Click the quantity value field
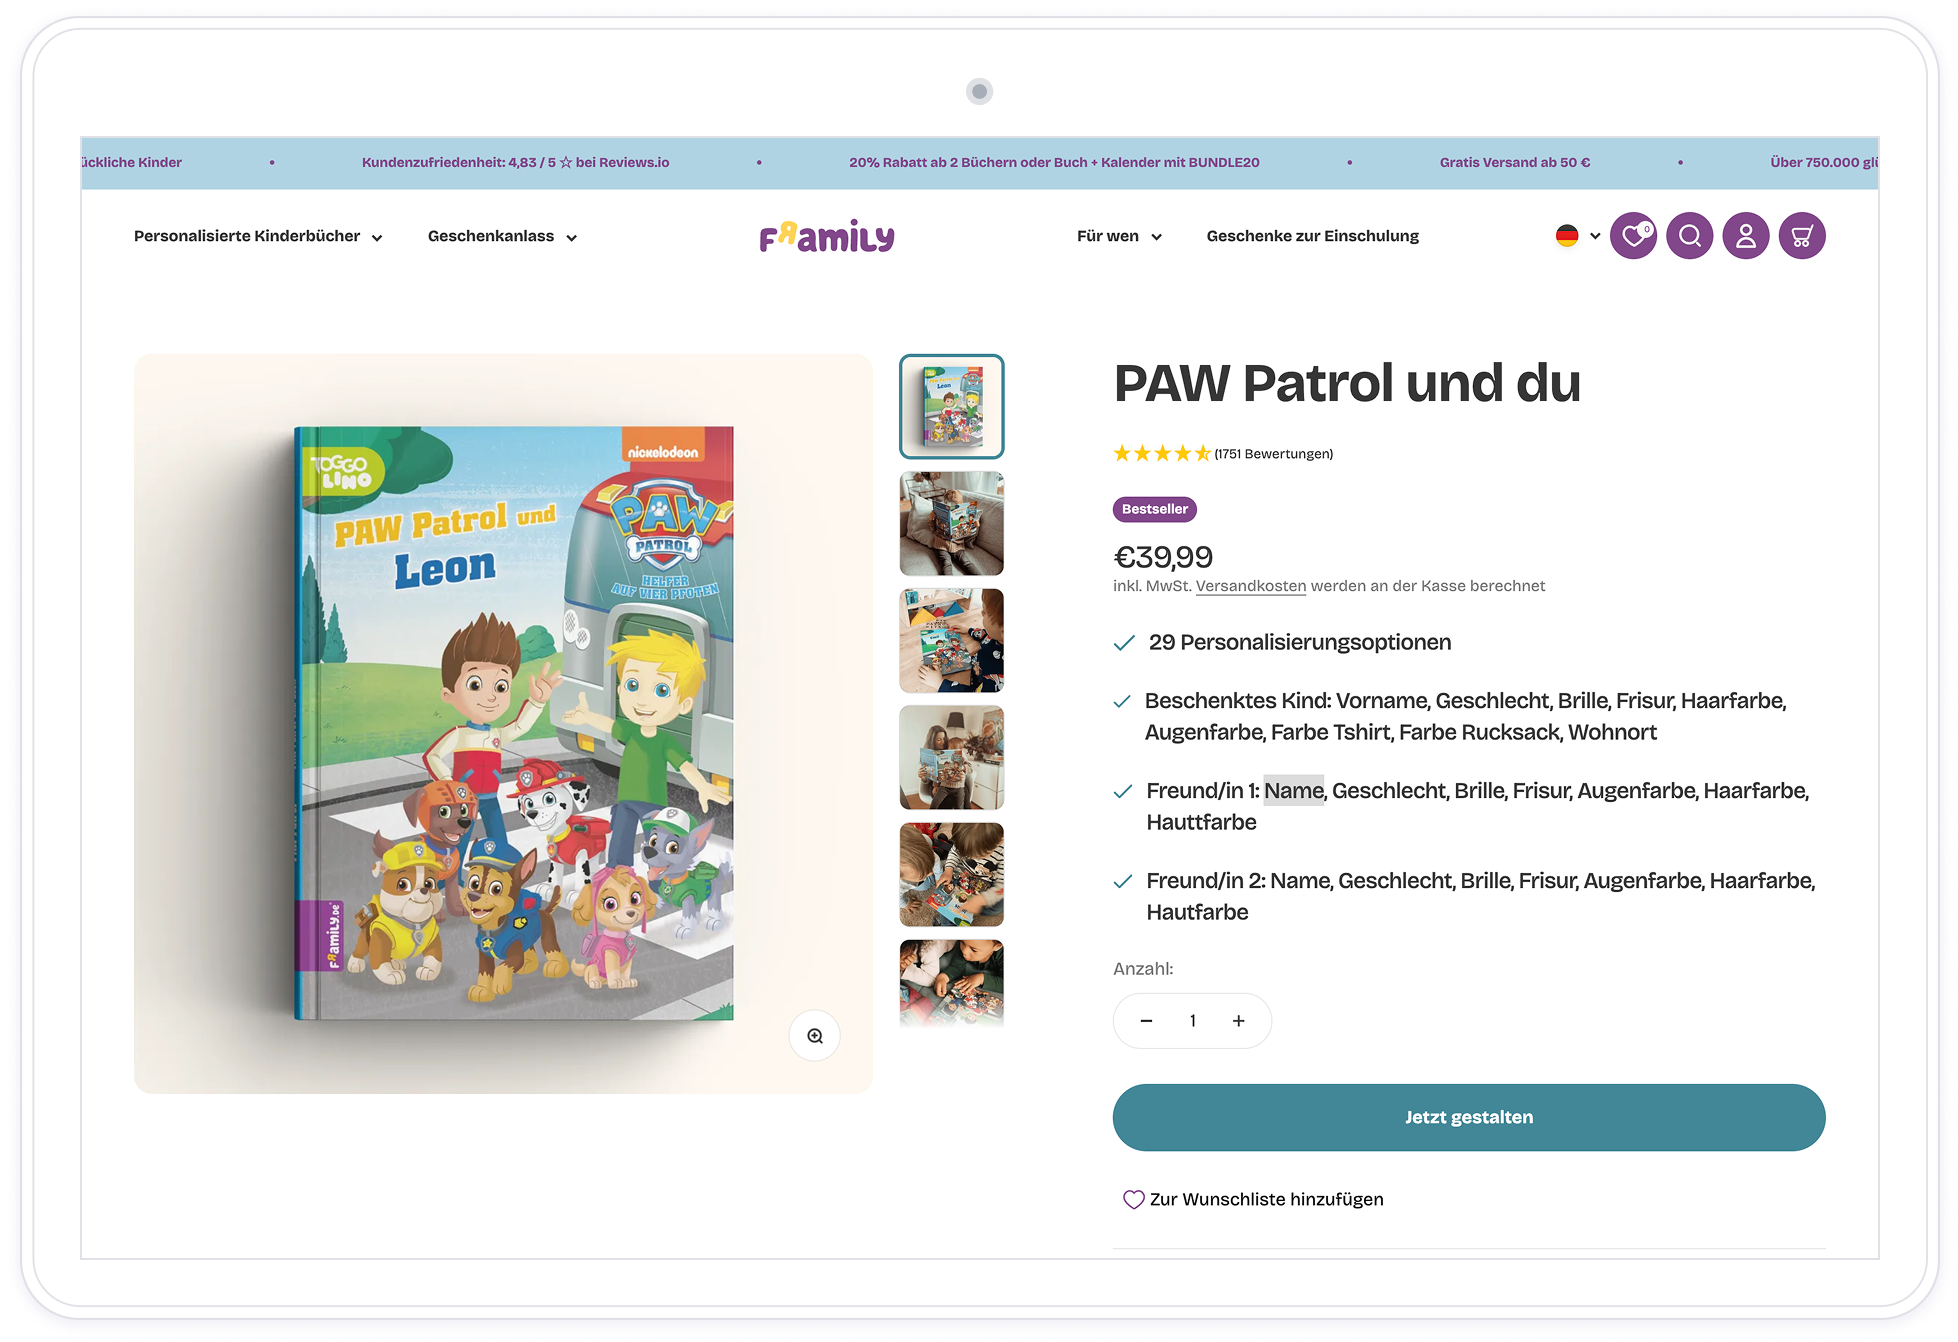The width and height of the screenshot is (1958, 1342). [1193, 1021]
